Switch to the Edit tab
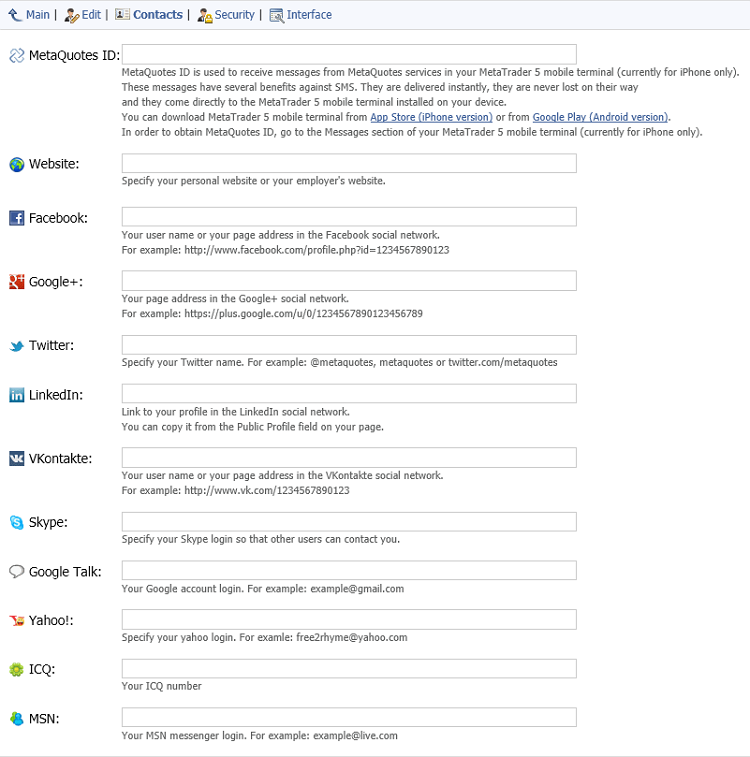 [91, 15]
